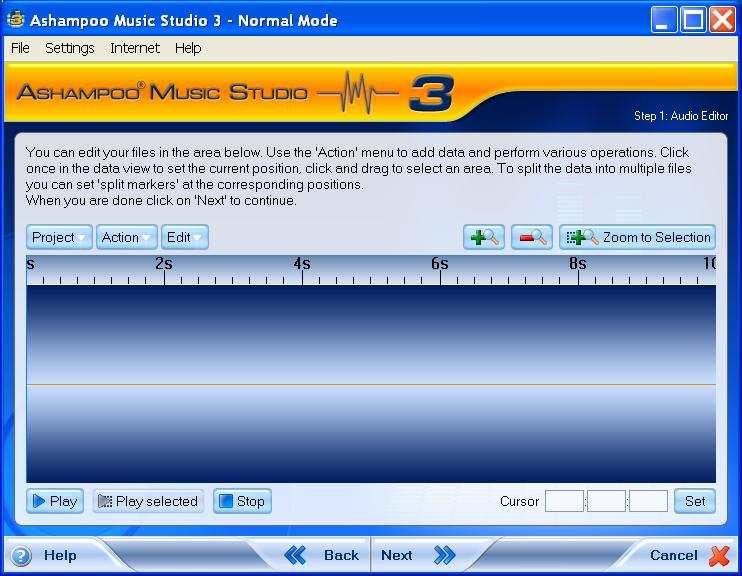This screenshot has height=576, width=742.
Task: Click the 4s mark on timeline ruler
Action: (x=302, y=265)
